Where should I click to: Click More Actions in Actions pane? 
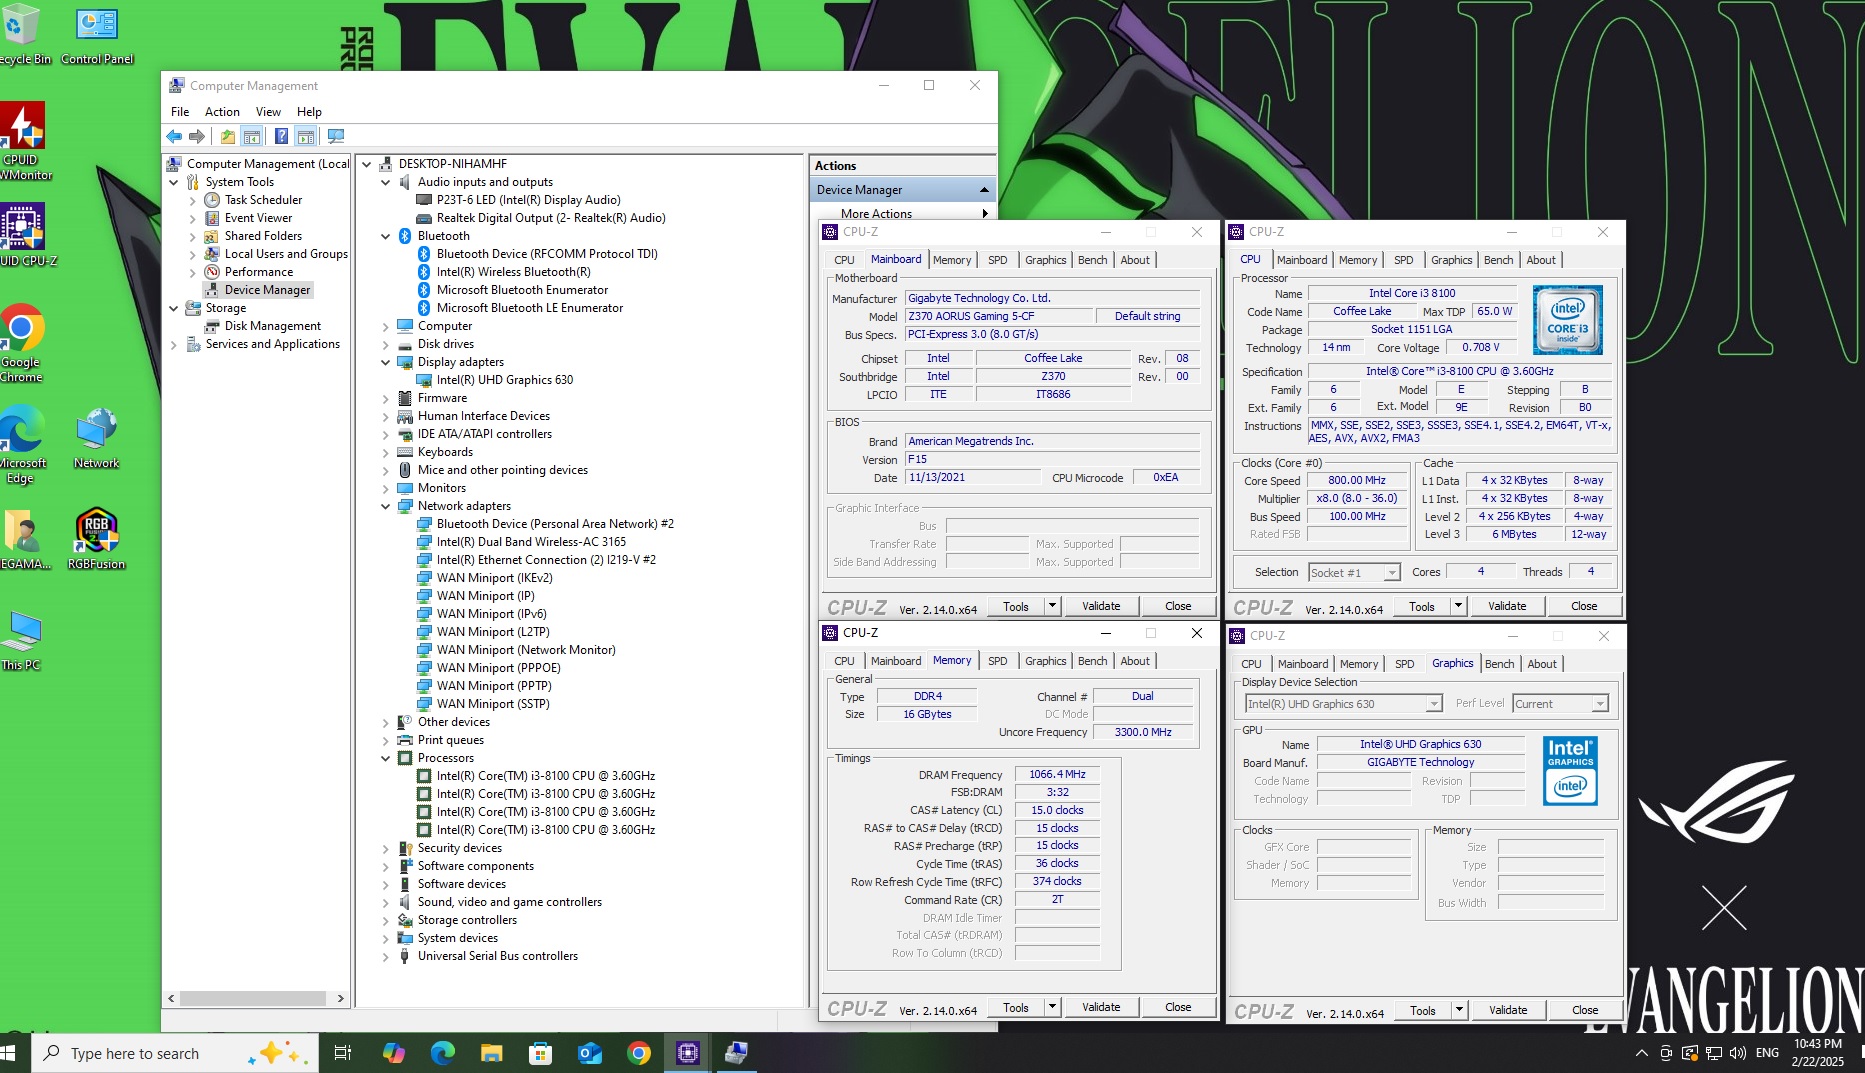tap(876, 214)
